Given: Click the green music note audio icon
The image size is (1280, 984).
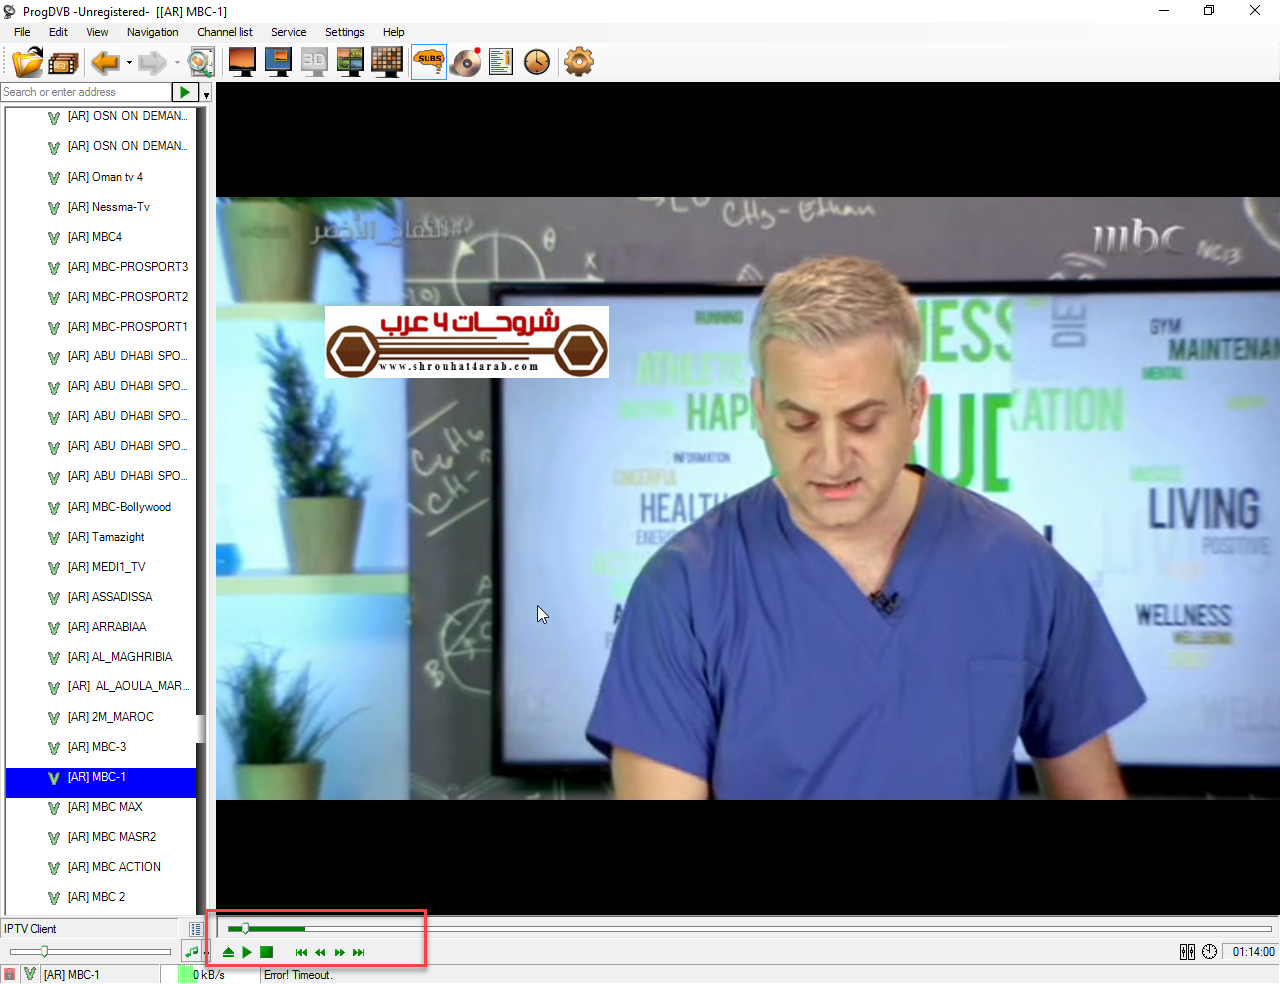Looking at the screenshot, I should (191, 951).
